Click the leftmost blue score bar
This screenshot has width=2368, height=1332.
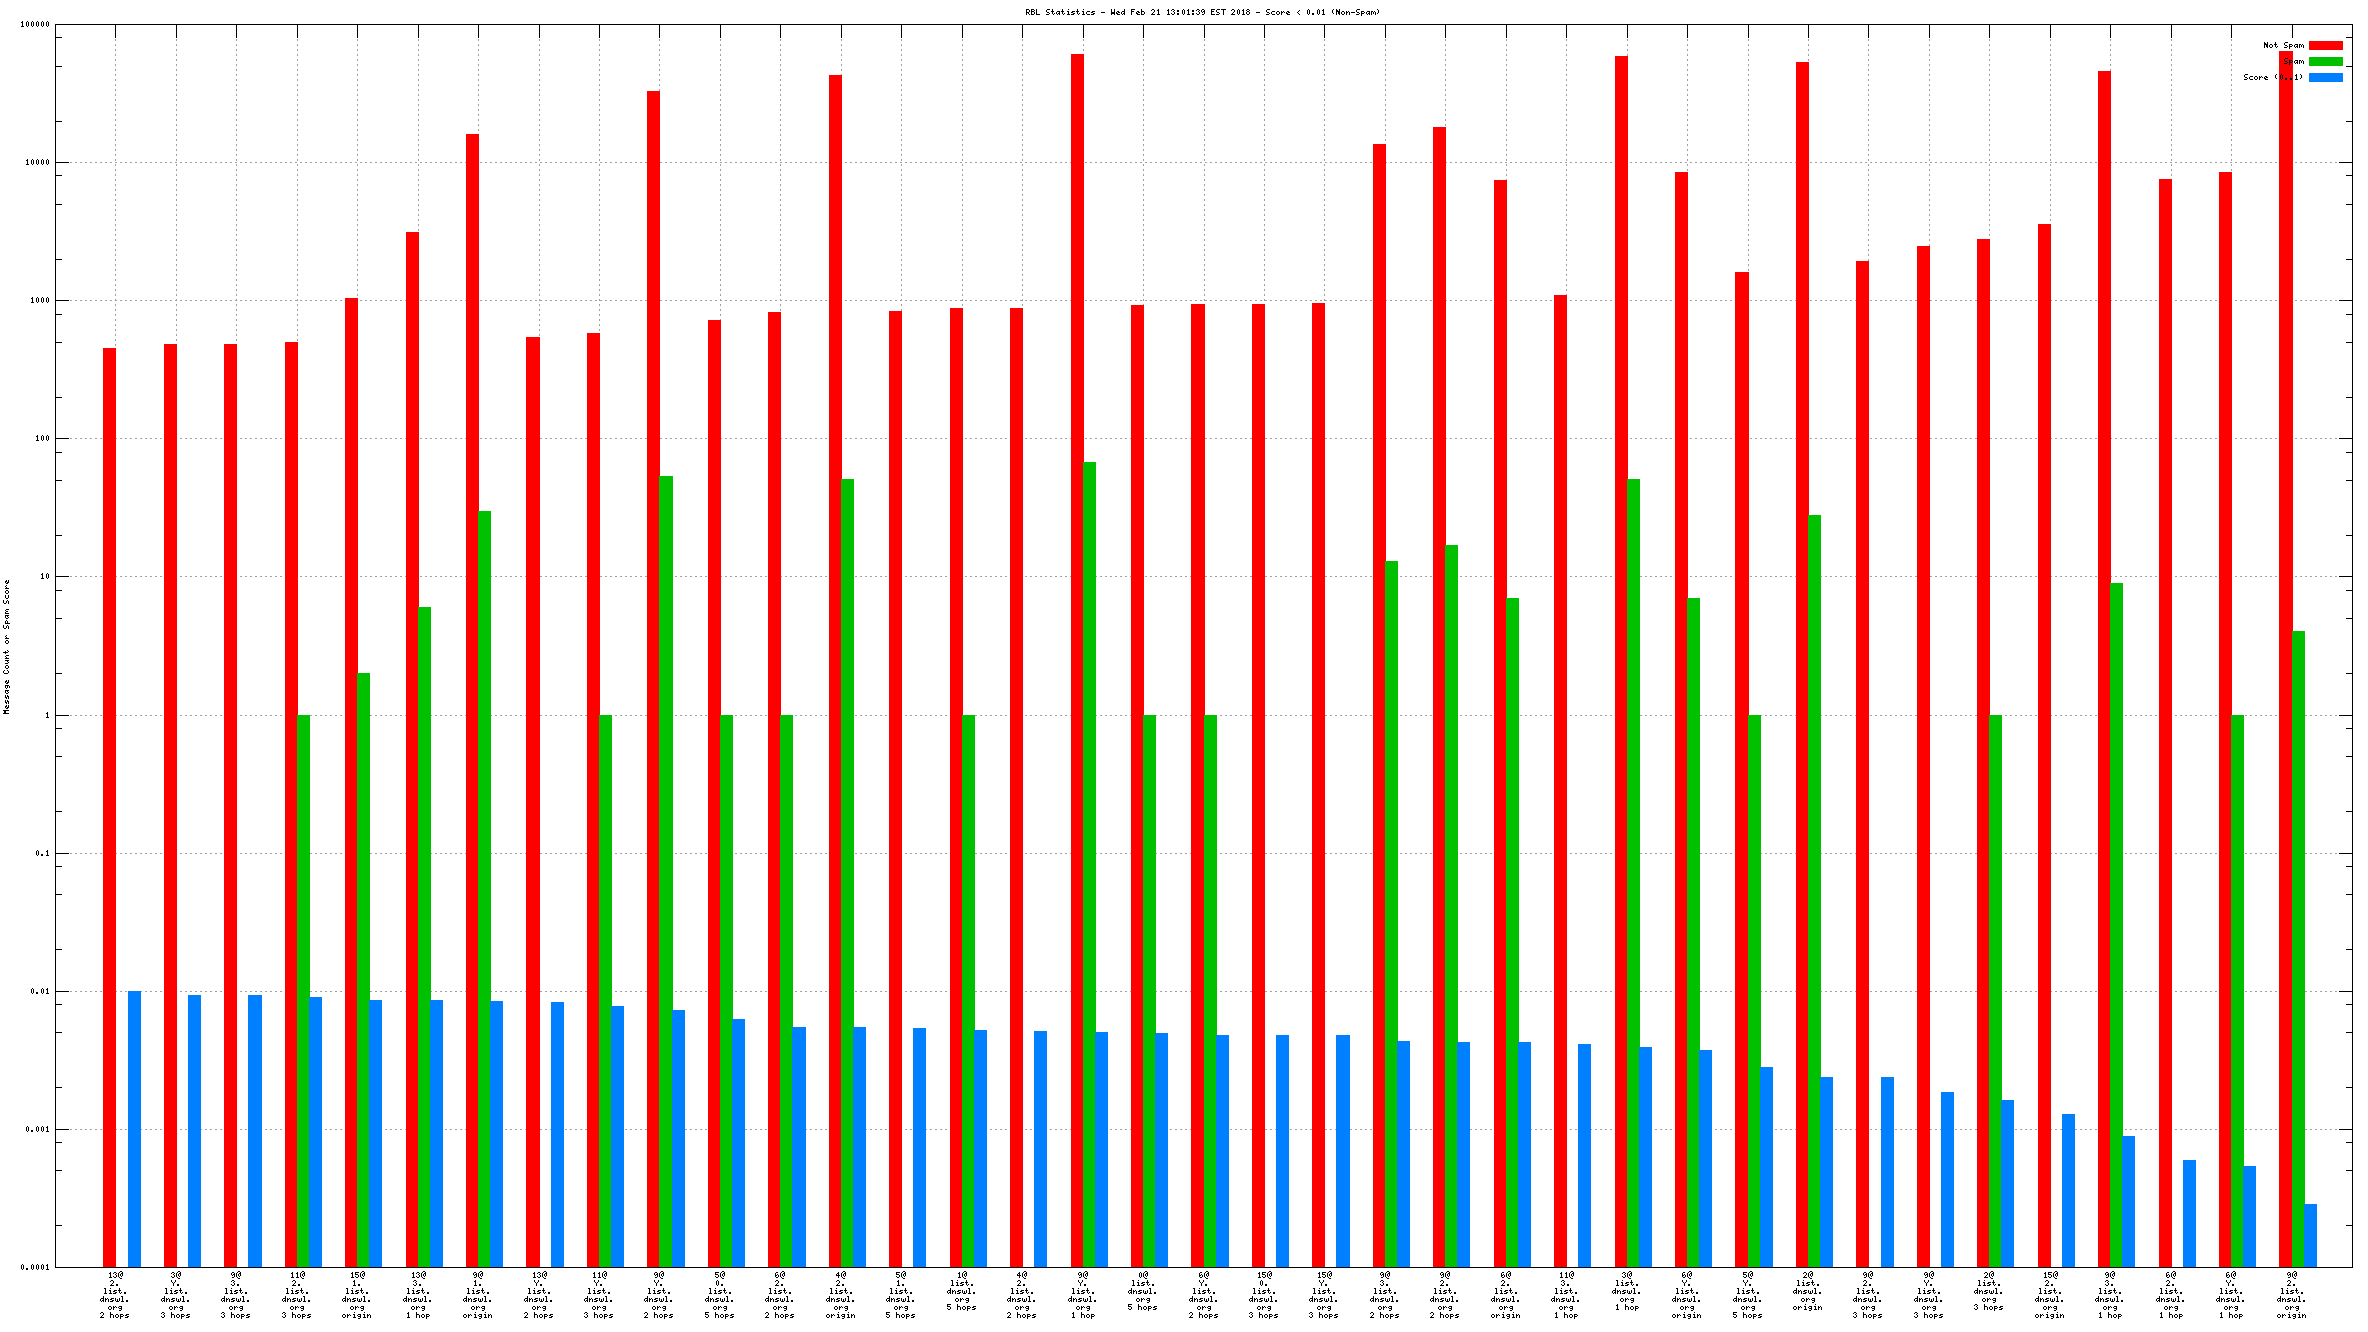134,1128
